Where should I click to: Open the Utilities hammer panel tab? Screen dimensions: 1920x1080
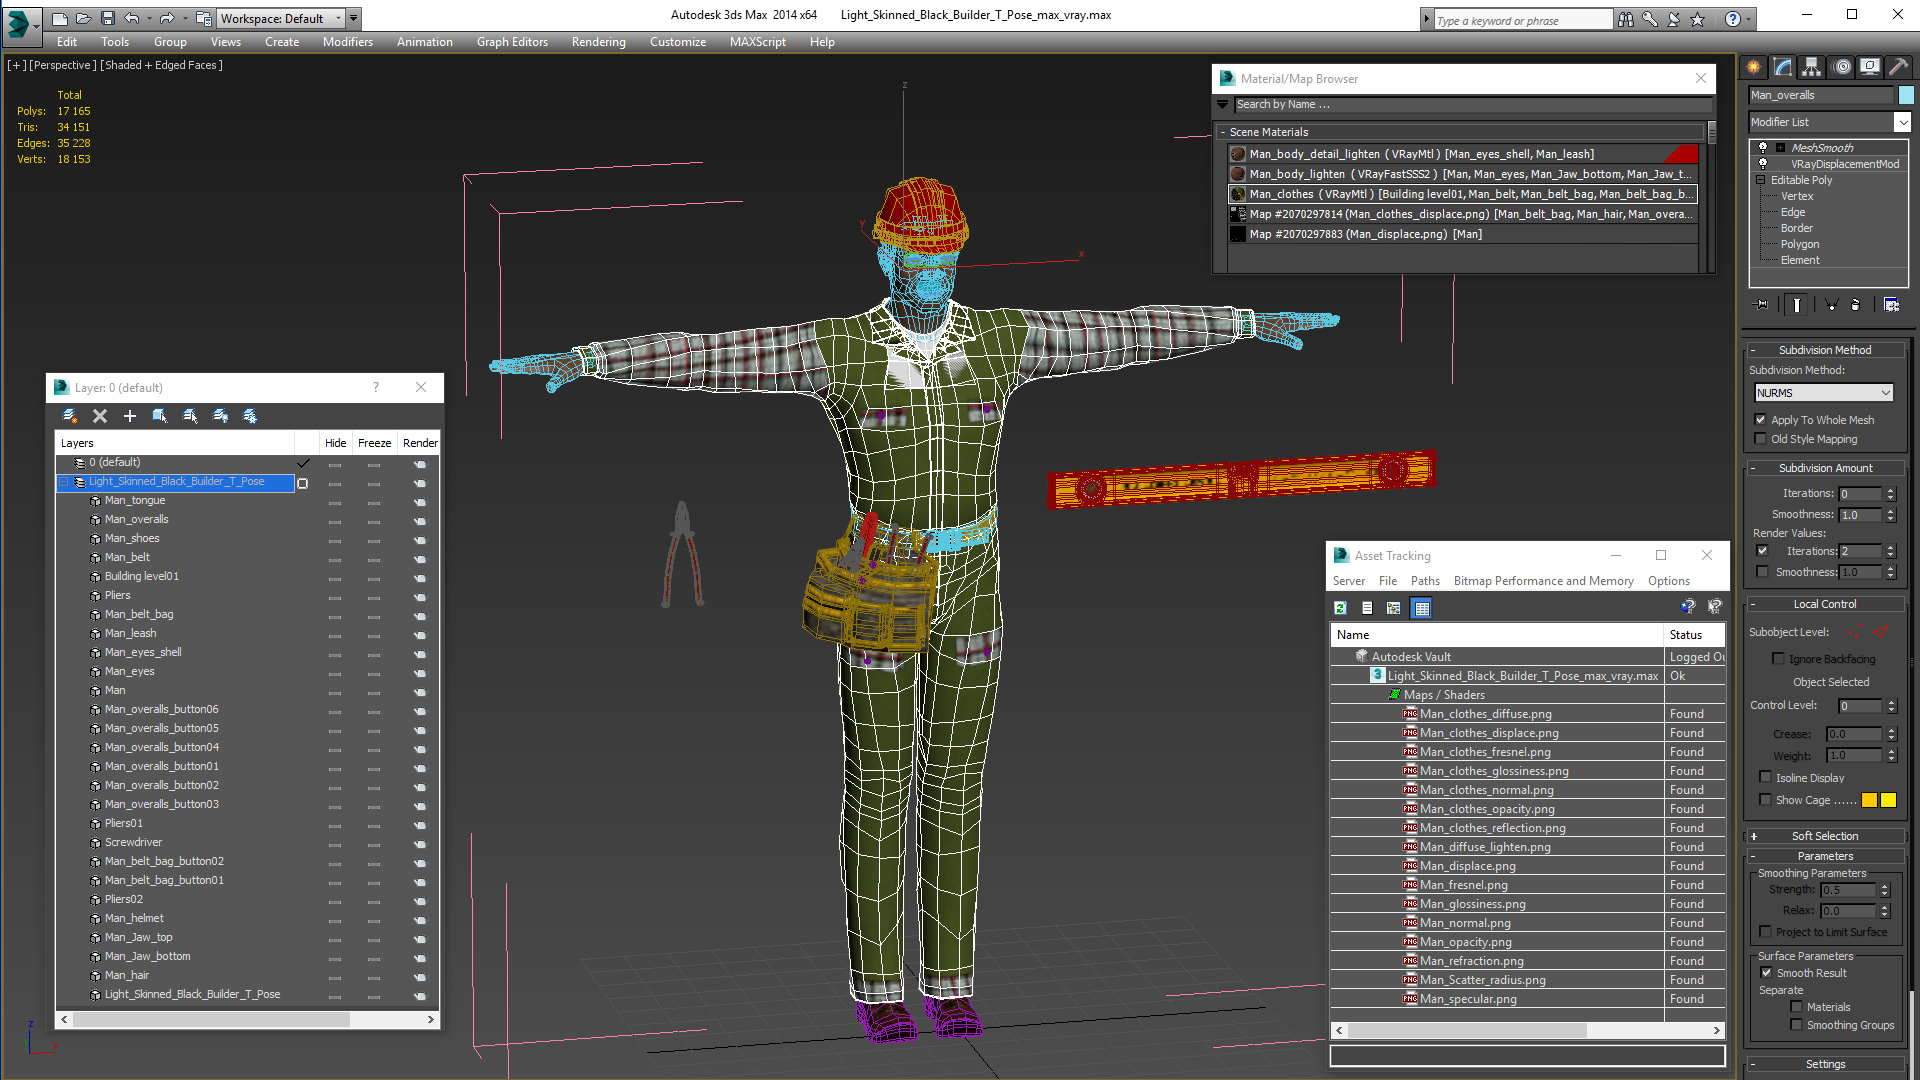(1897, 67)
